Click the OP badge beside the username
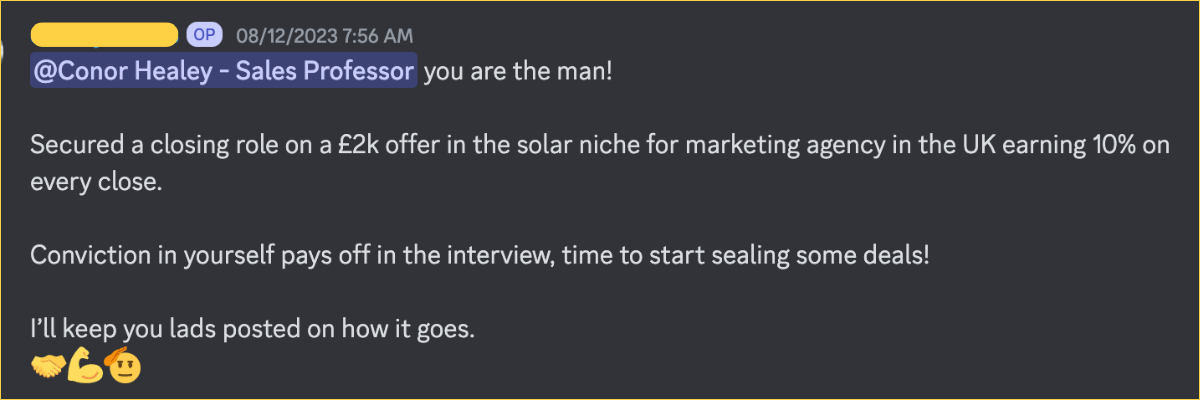1200x400 pixels. click(203, 36)
